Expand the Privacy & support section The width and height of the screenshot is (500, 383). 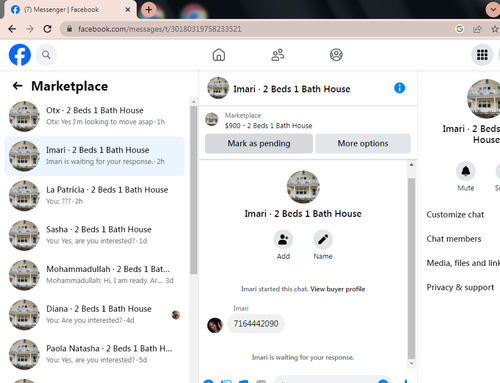[x=461, y=288]
